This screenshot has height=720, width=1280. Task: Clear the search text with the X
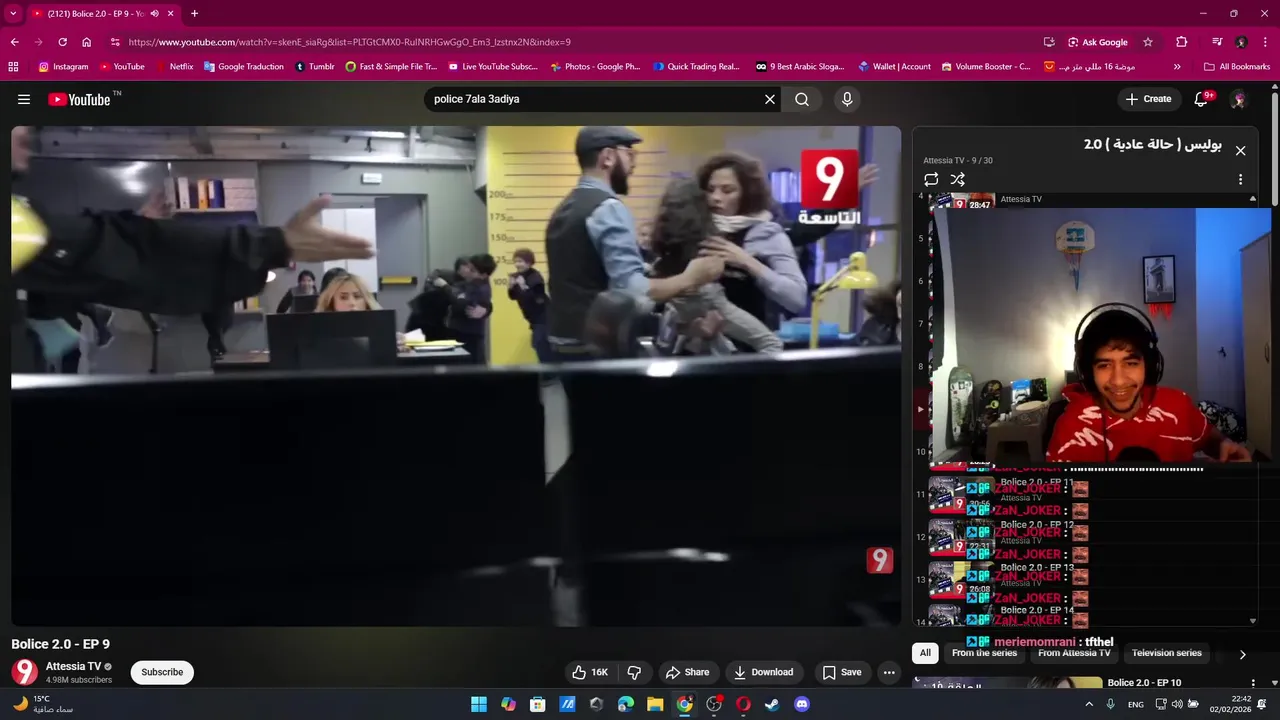coord(770,99)
